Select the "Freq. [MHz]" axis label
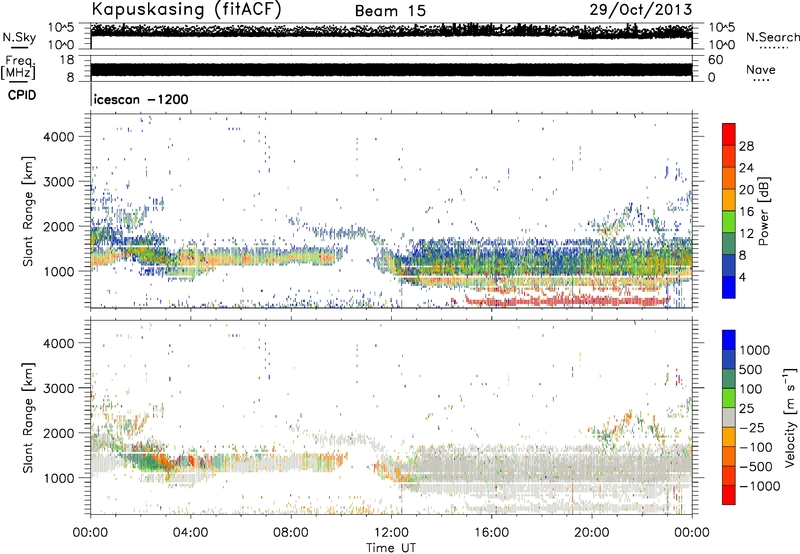Viewport: 800px width, 554px height. [18, 68]
